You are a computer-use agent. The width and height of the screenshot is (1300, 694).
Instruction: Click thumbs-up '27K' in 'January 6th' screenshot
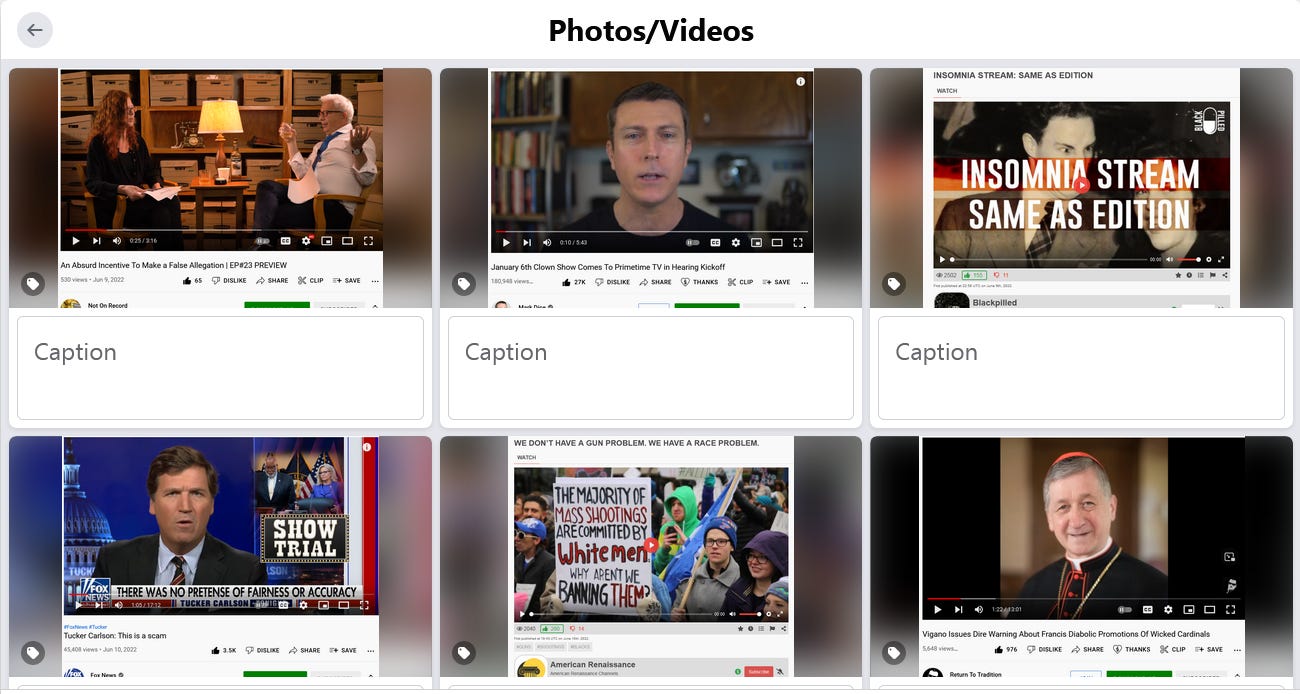pyautogui.click(x=575, y=282)
